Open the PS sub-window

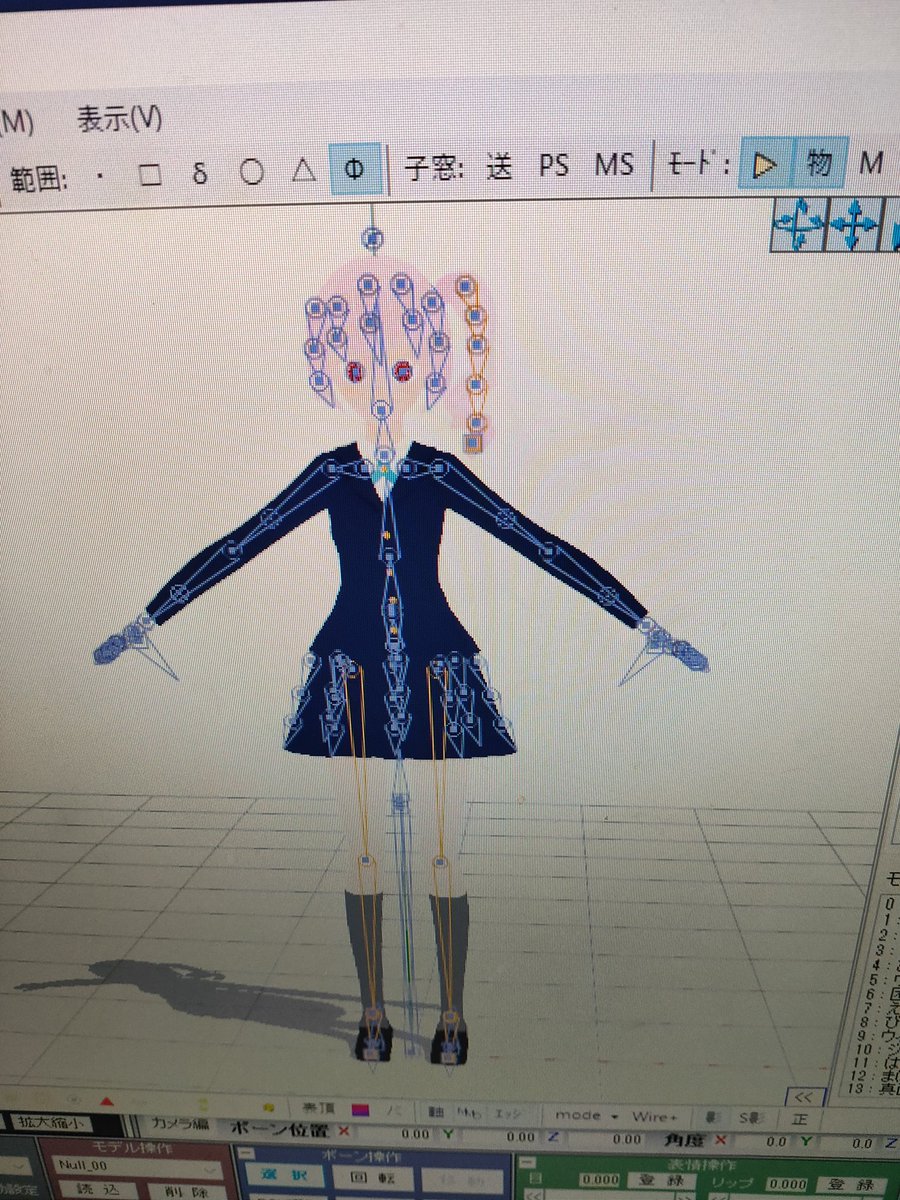pos(554,165)
